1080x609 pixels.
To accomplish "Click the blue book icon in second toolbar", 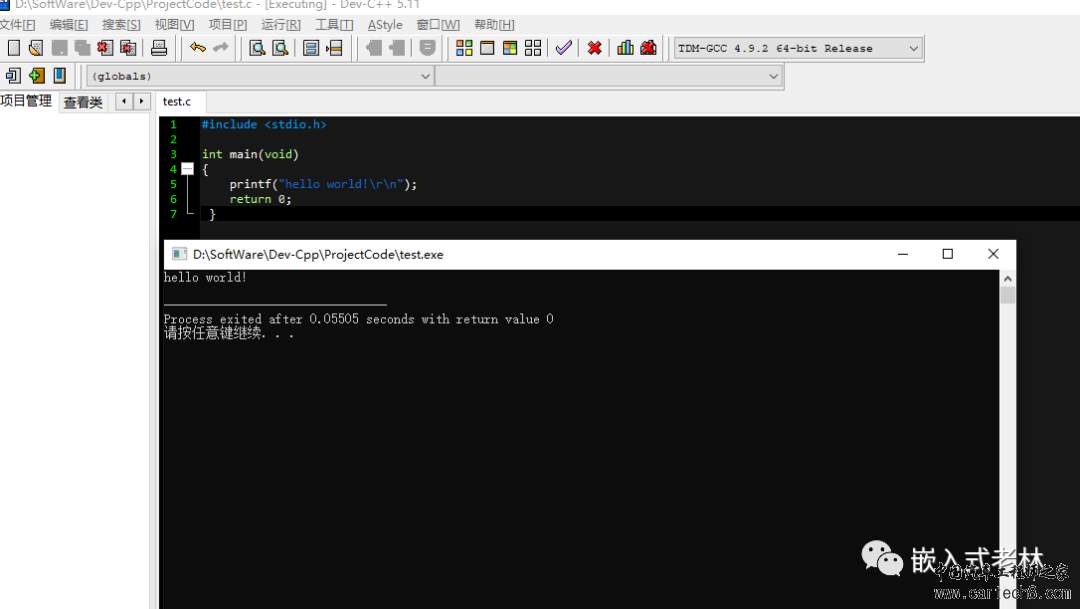I will tap(60, 75).
